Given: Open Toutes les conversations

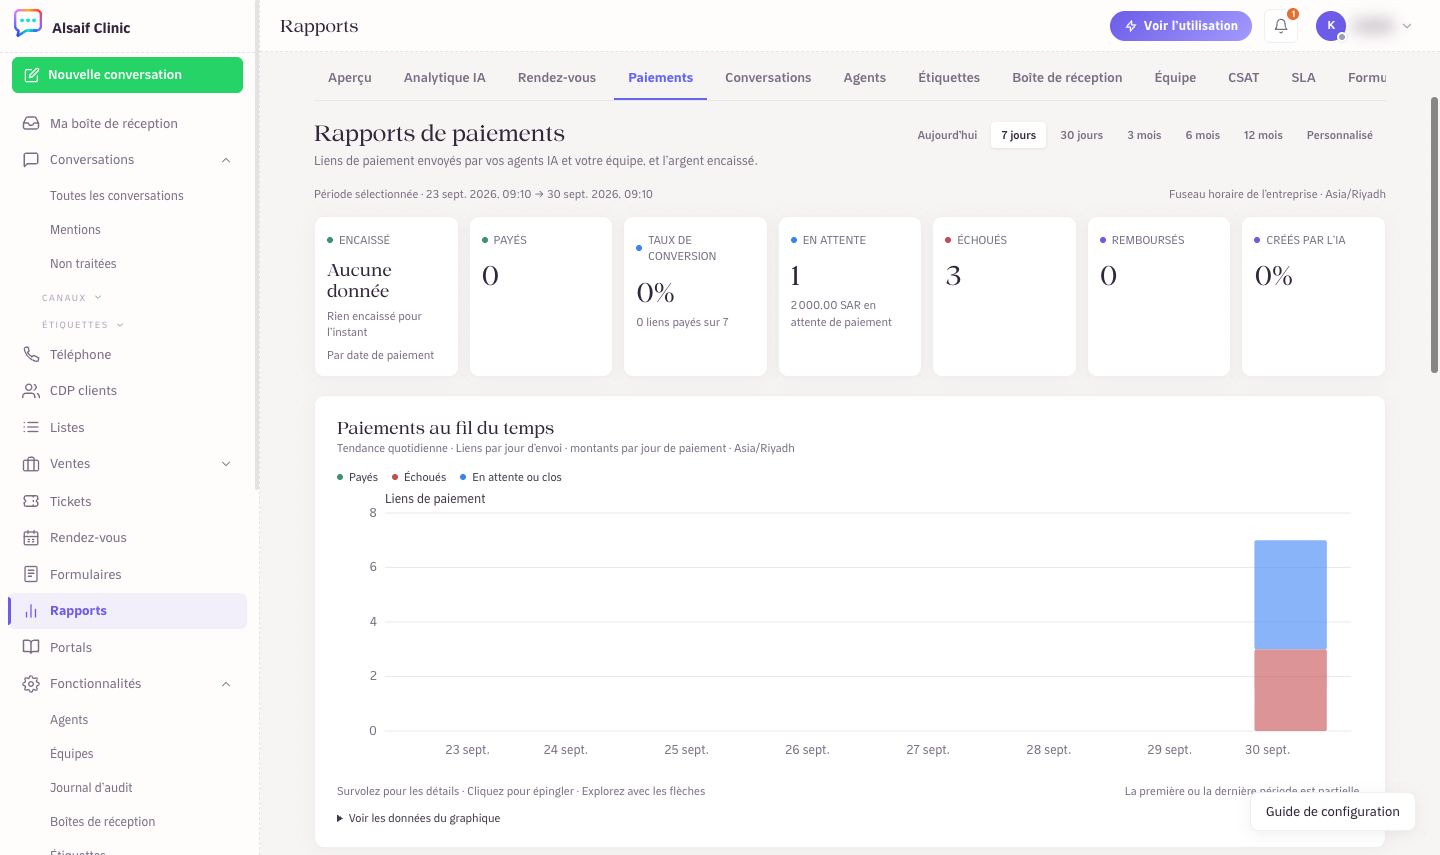Looking at the screenshot, I should [117, 196].
